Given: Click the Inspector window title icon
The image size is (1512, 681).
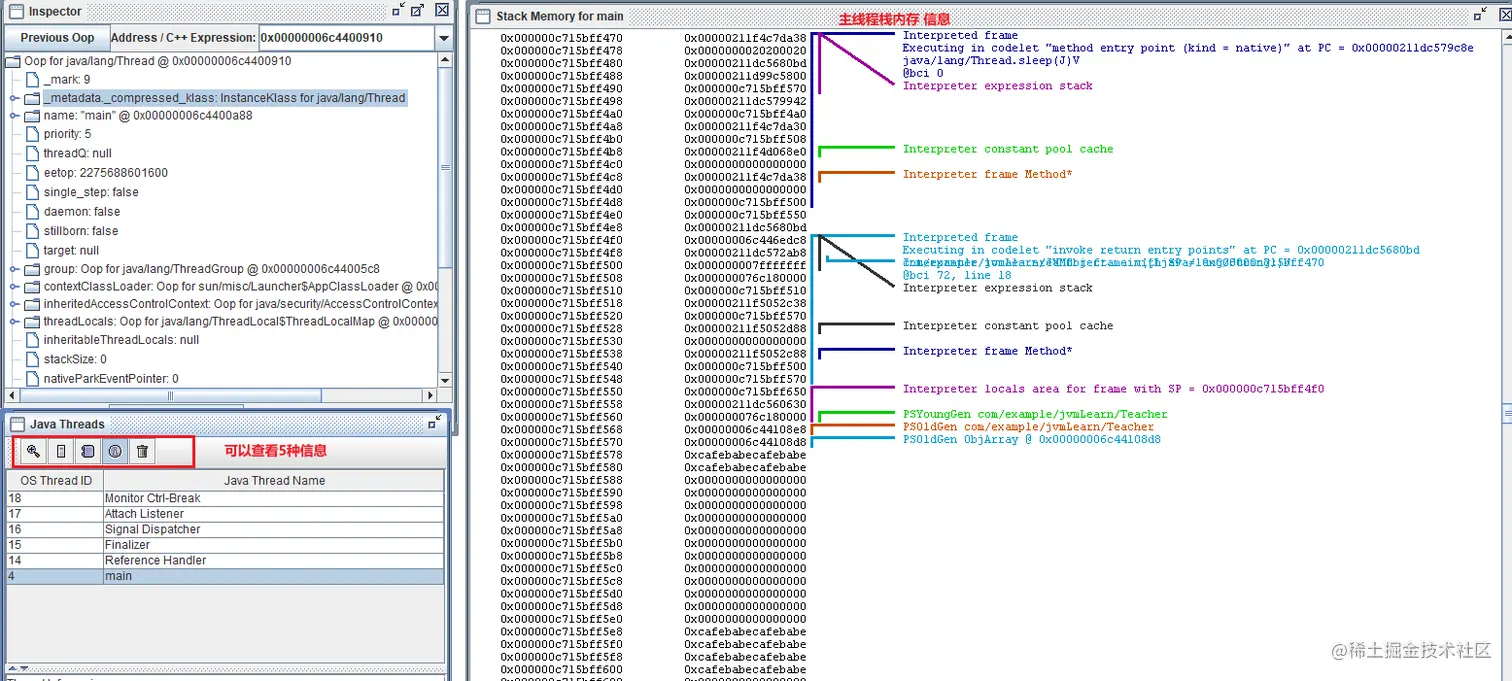Looking at the screenshot, I should pos(16,11).
